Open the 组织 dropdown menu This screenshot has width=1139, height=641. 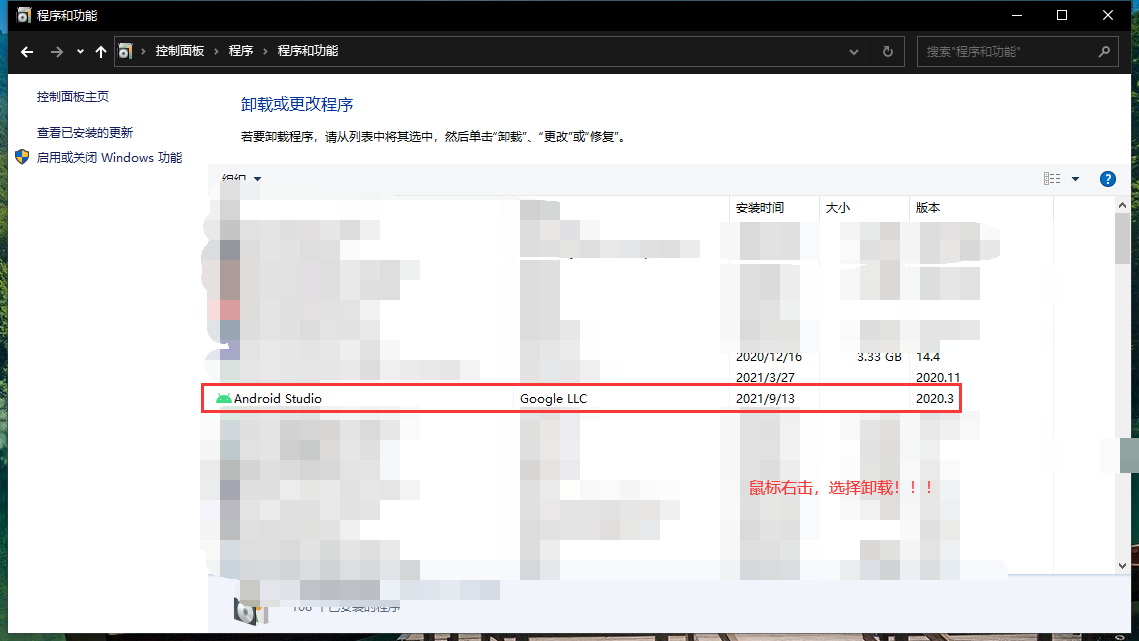pyautogui.click(x=241, y=179)
